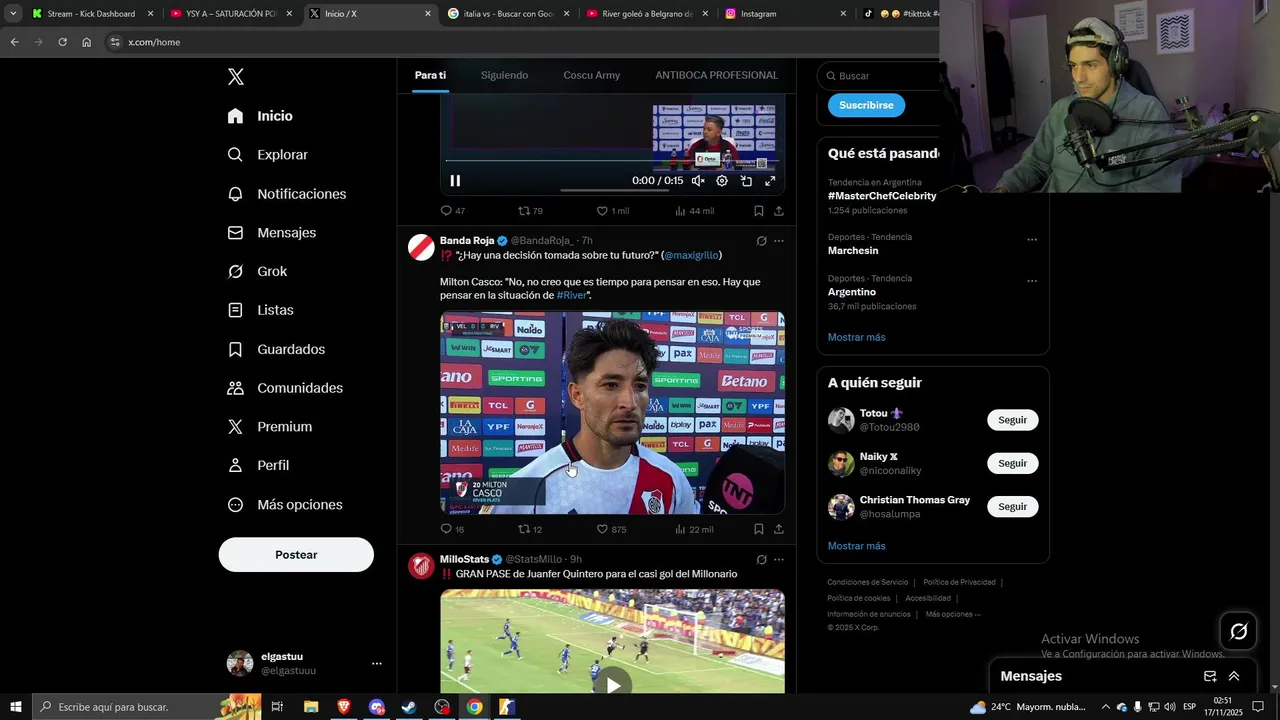This screenshot has height=720, width=1280.
Task: Reply to Banda Roja post with 16 comments
Action: (x=453, y=529)
